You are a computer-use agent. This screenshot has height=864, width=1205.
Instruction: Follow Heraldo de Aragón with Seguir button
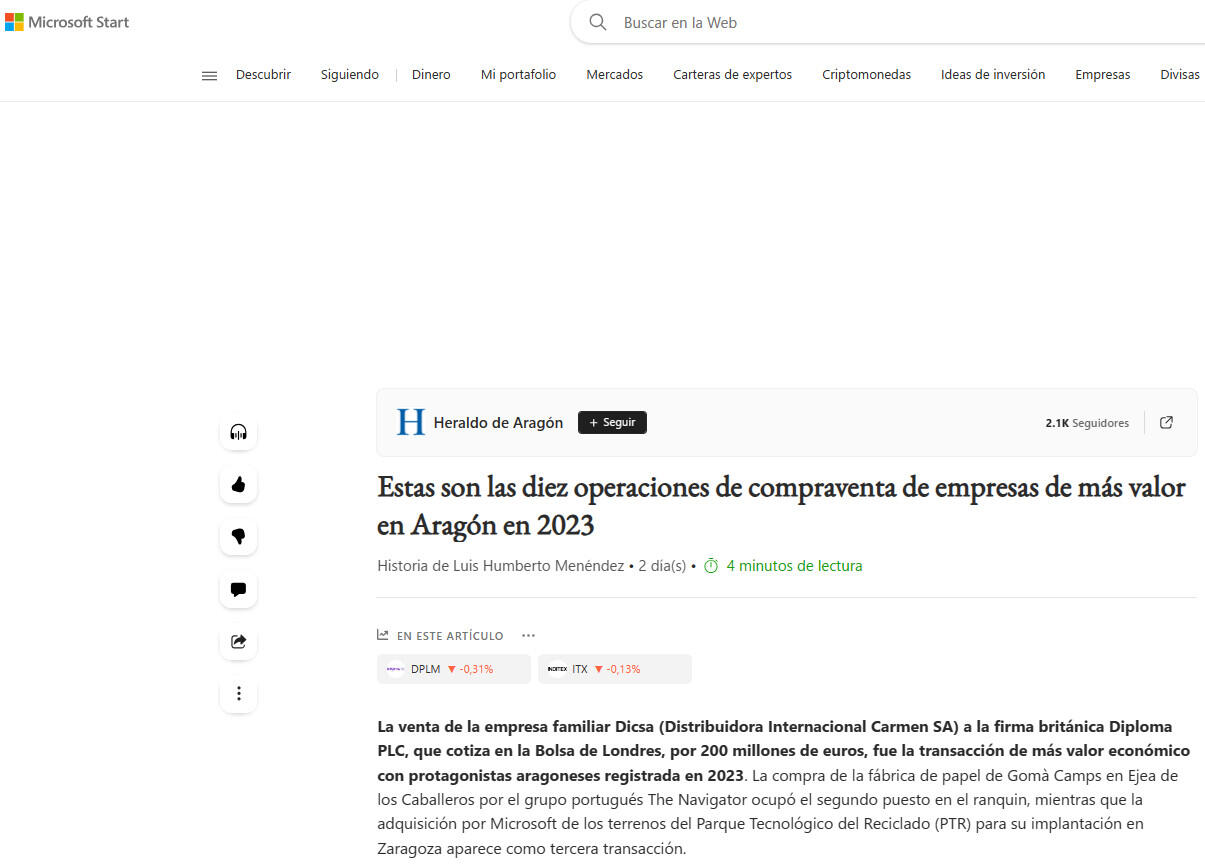[x=612, y=423]
